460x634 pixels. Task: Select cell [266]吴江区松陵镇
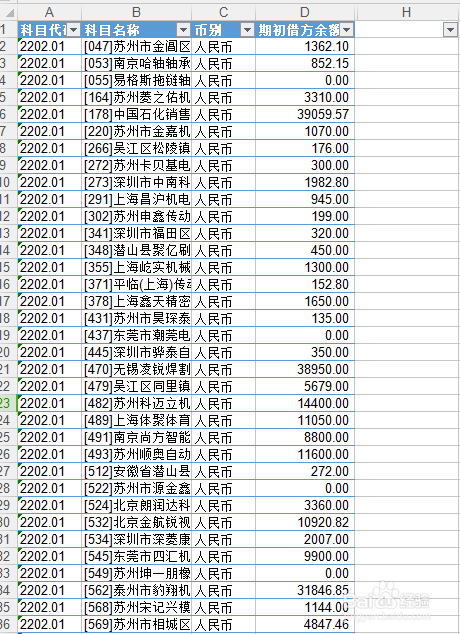[x=136, y=148]
